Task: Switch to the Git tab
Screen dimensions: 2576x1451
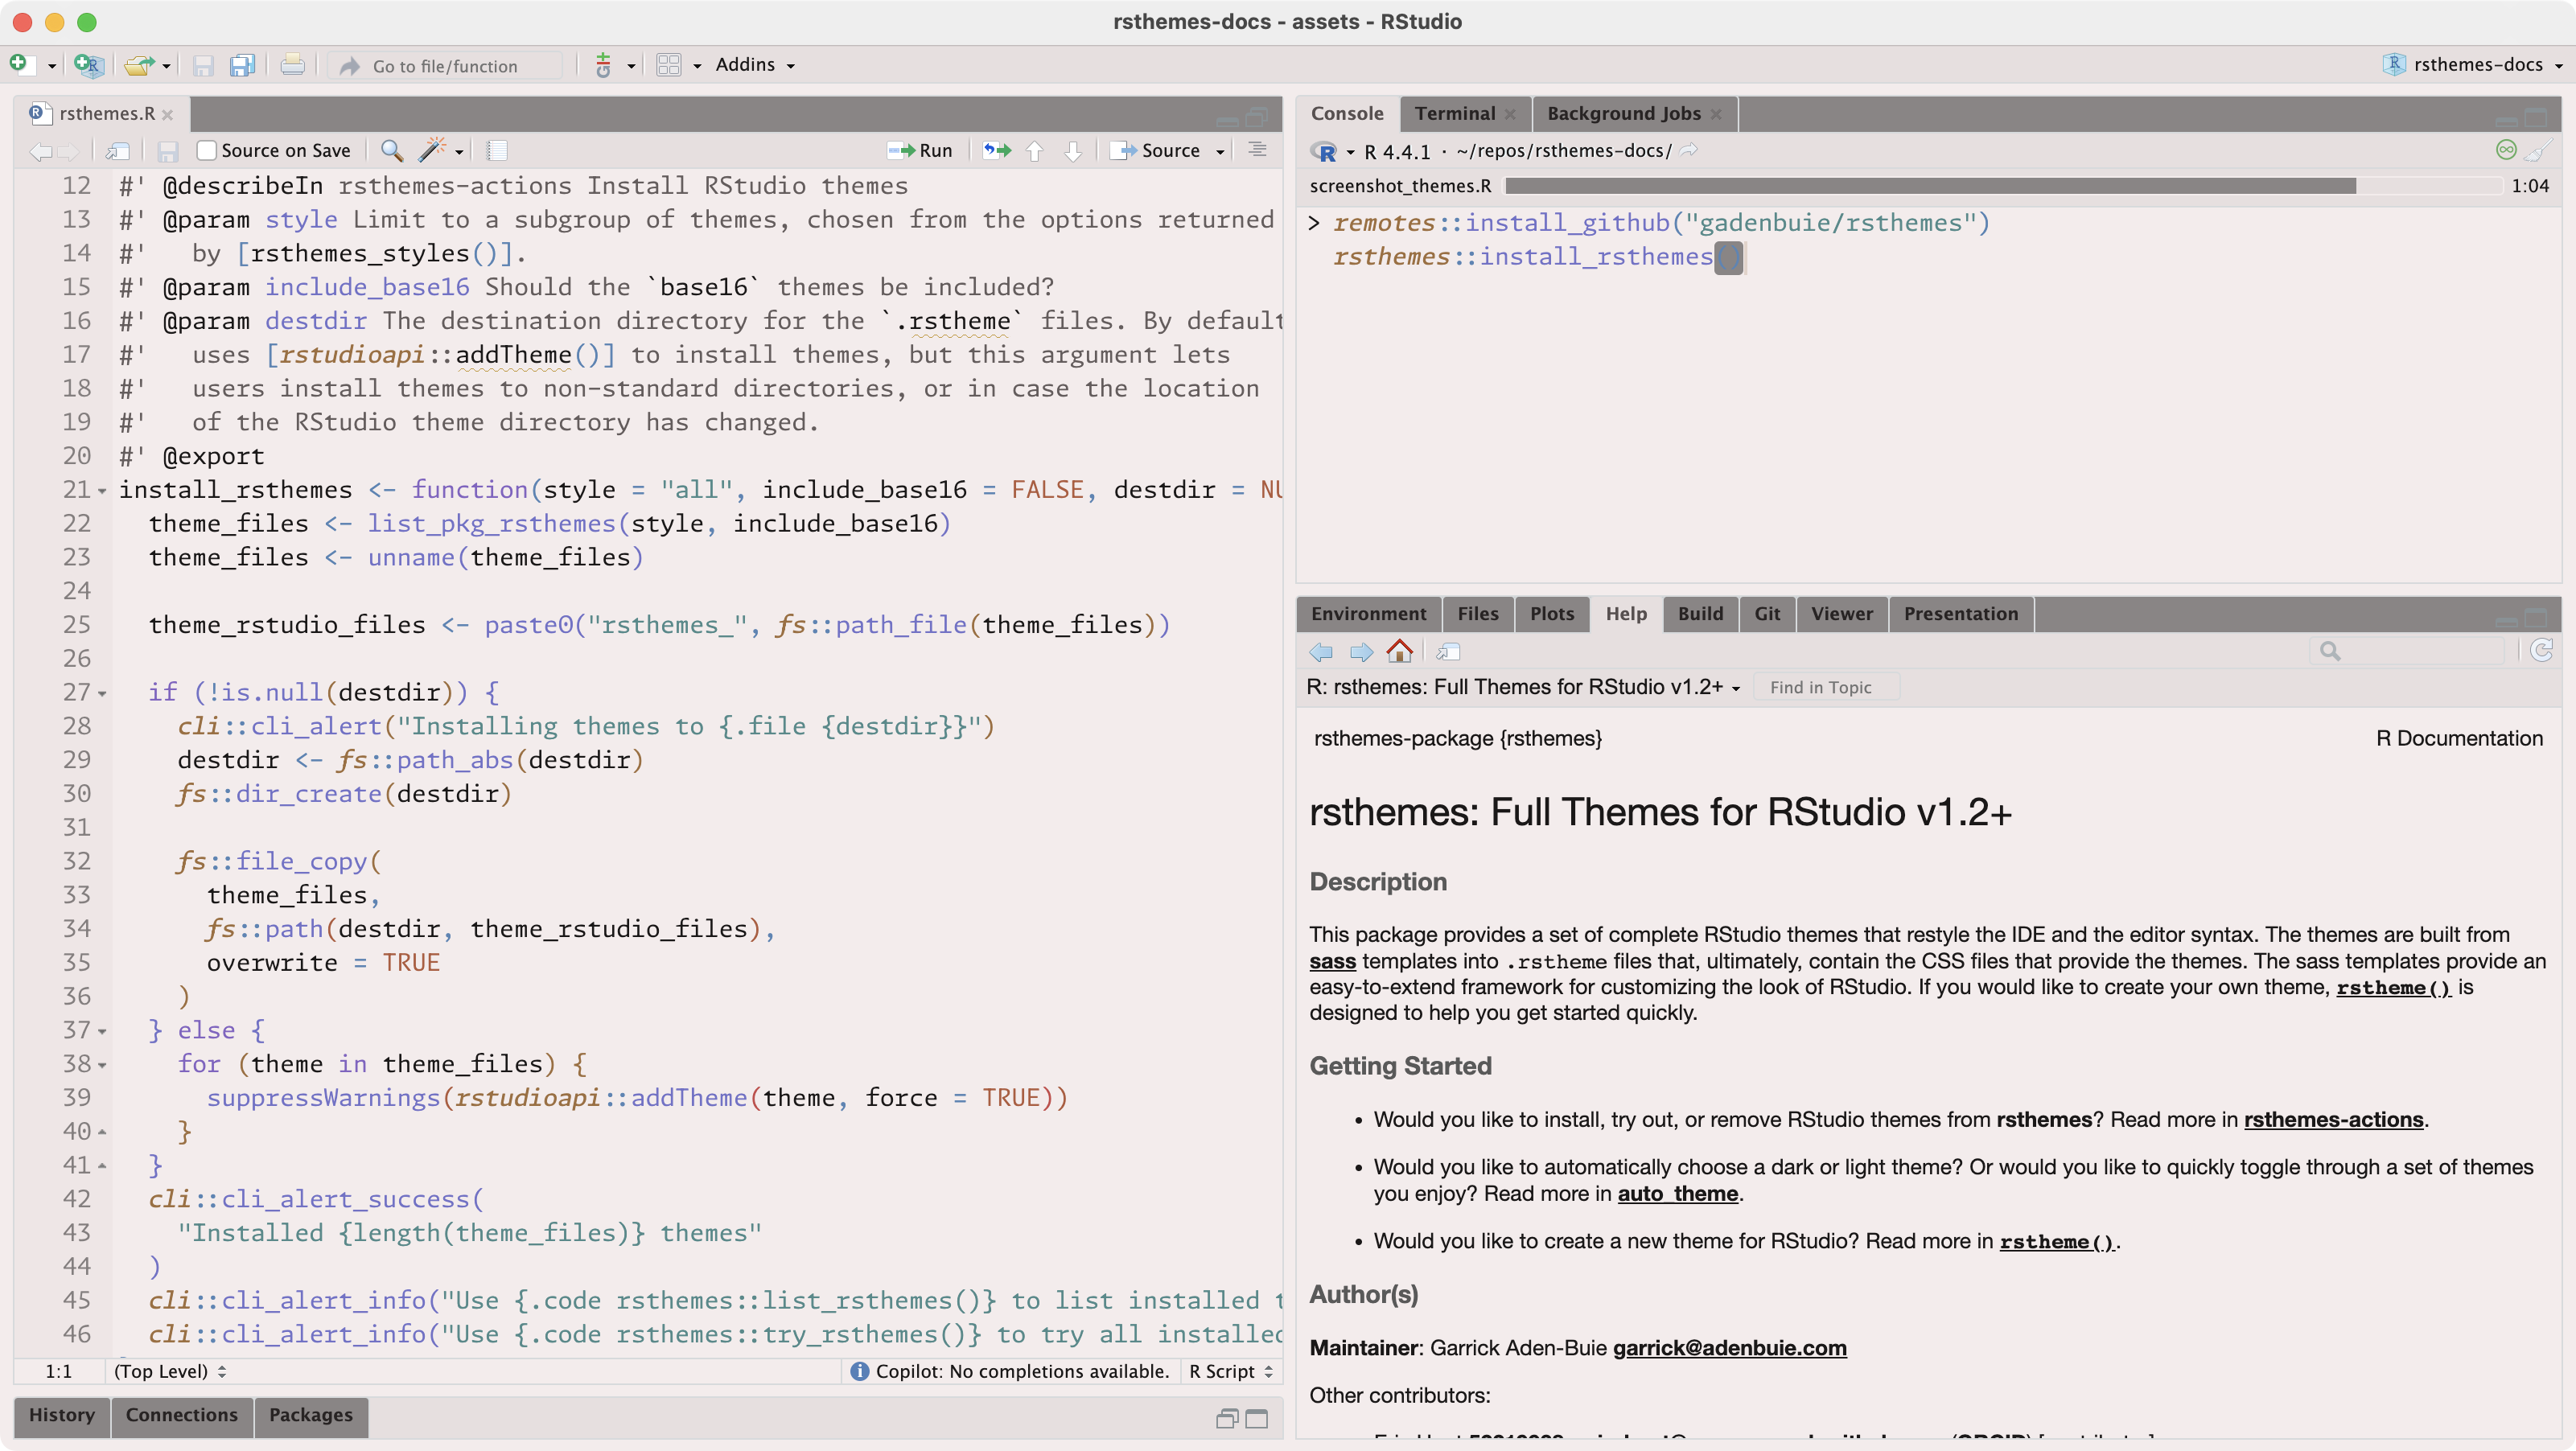Action: [x=1766, y=614]
